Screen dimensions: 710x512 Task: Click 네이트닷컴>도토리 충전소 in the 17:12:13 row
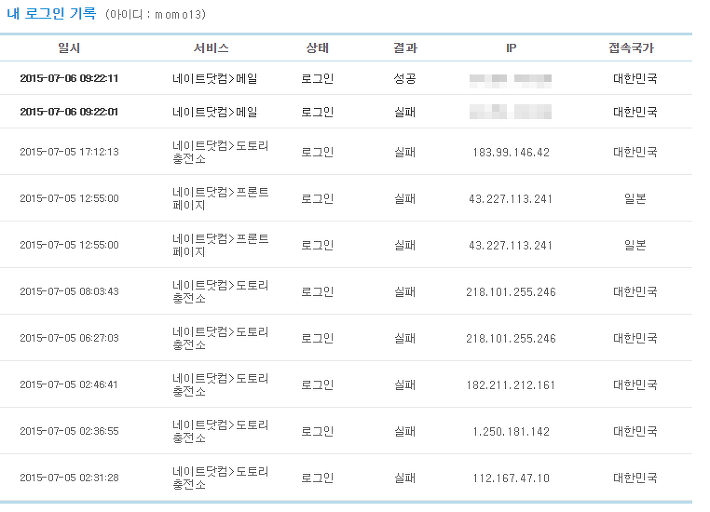(220, 152)
